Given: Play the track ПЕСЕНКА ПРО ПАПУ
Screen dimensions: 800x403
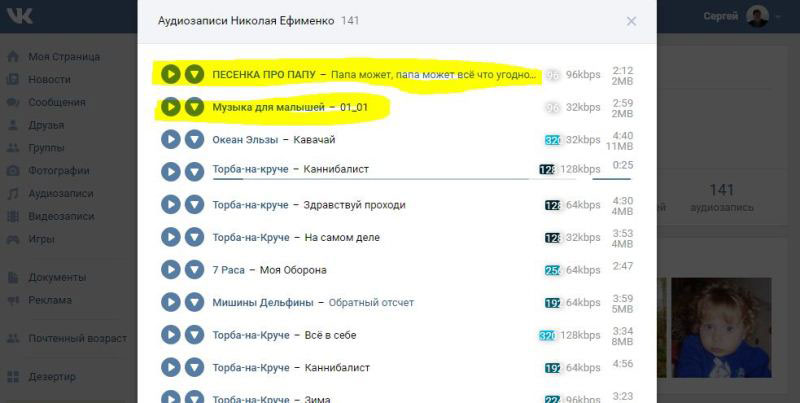Looking at the screenshot, I should pyautogui.click(x=171, y=74).
